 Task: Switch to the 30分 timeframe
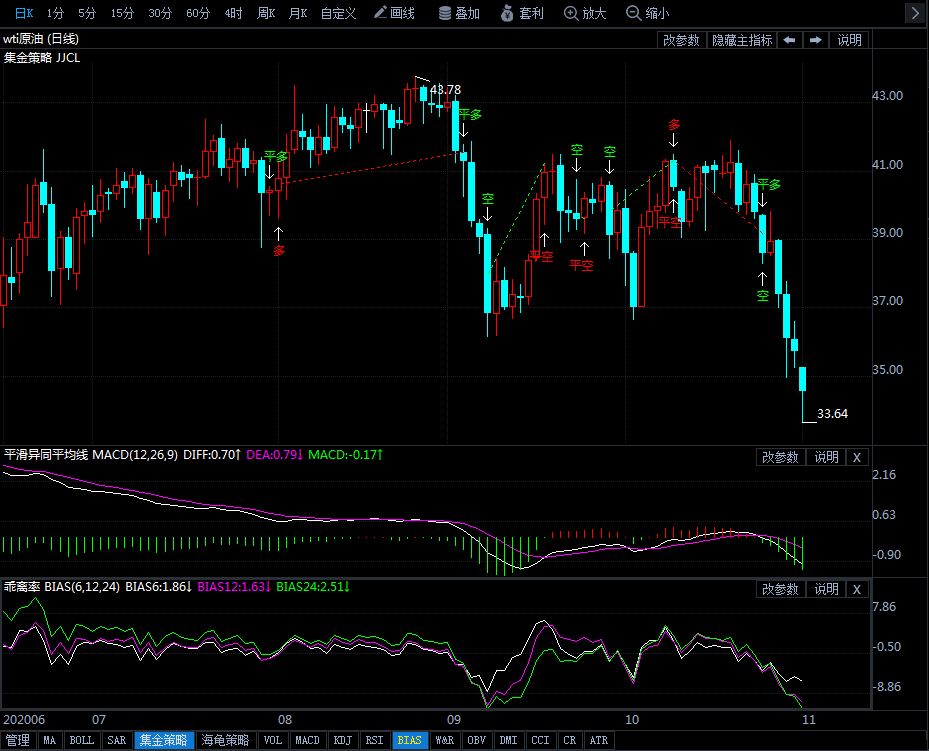click(x=159, y=13)
